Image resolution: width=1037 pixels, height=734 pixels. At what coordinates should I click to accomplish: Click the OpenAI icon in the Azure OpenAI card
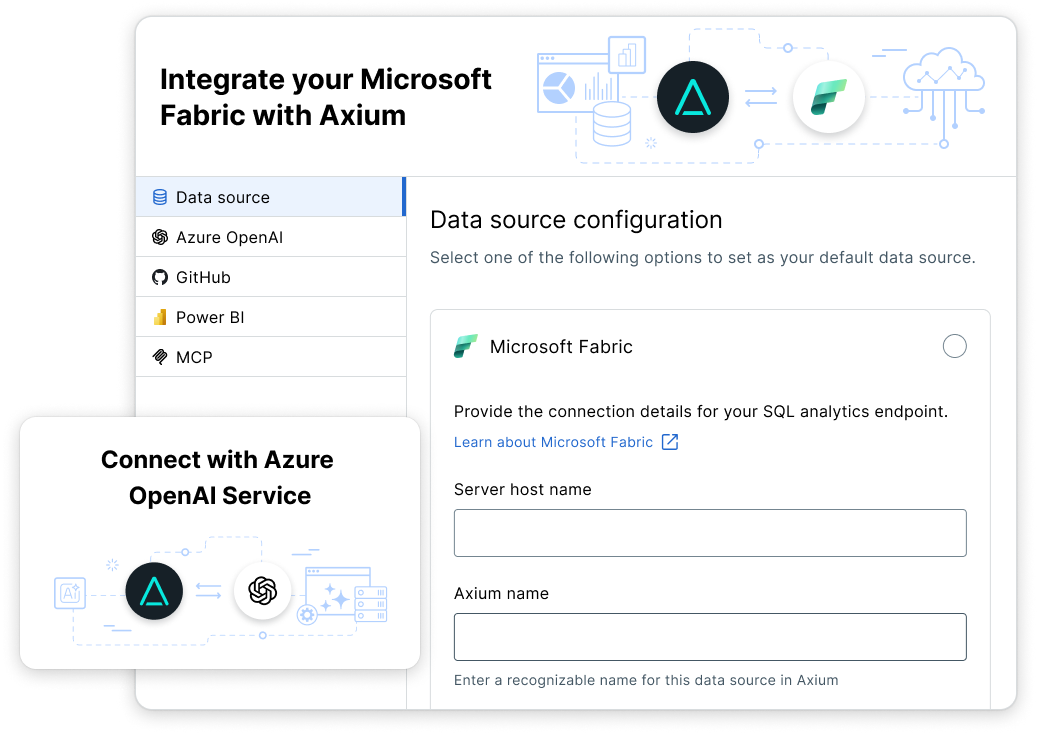(262, 591)
